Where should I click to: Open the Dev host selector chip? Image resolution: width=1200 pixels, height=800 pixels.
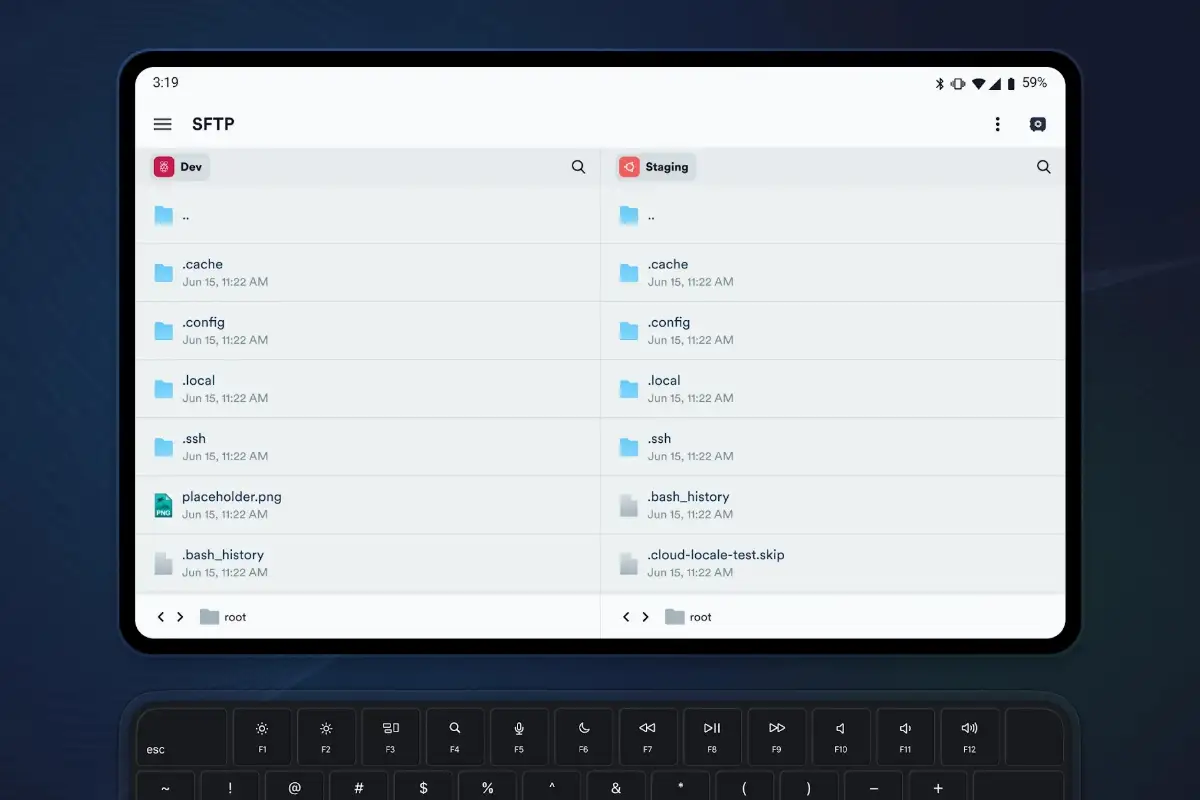pyautogui.click(x=180, y=167)
